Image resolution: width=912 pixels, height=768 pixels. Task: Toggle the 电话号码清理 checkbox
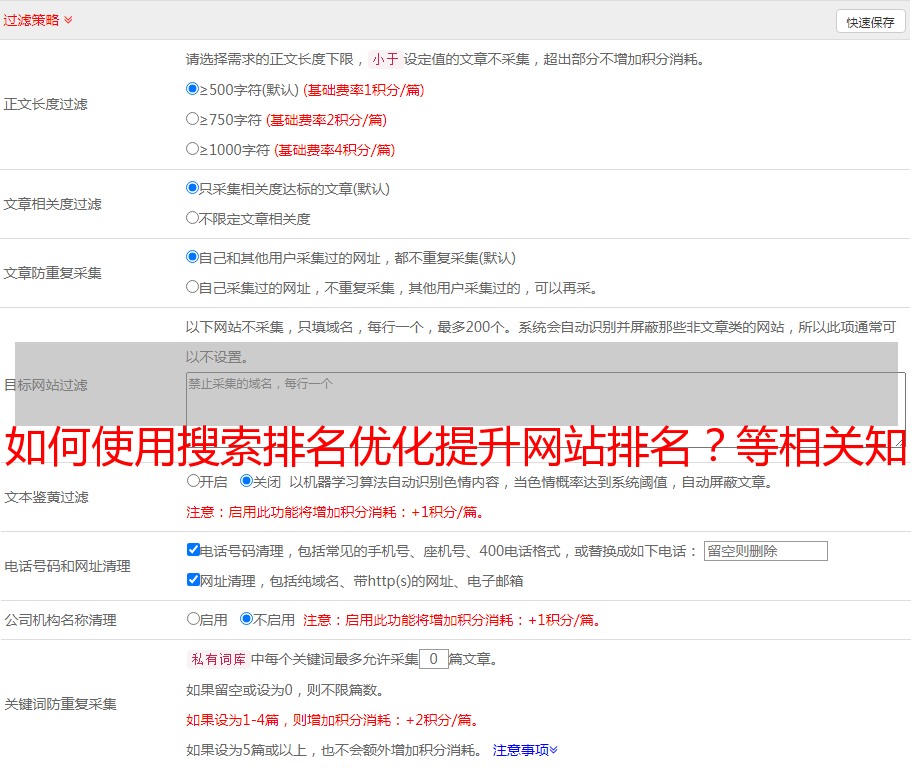coord(194,550)
